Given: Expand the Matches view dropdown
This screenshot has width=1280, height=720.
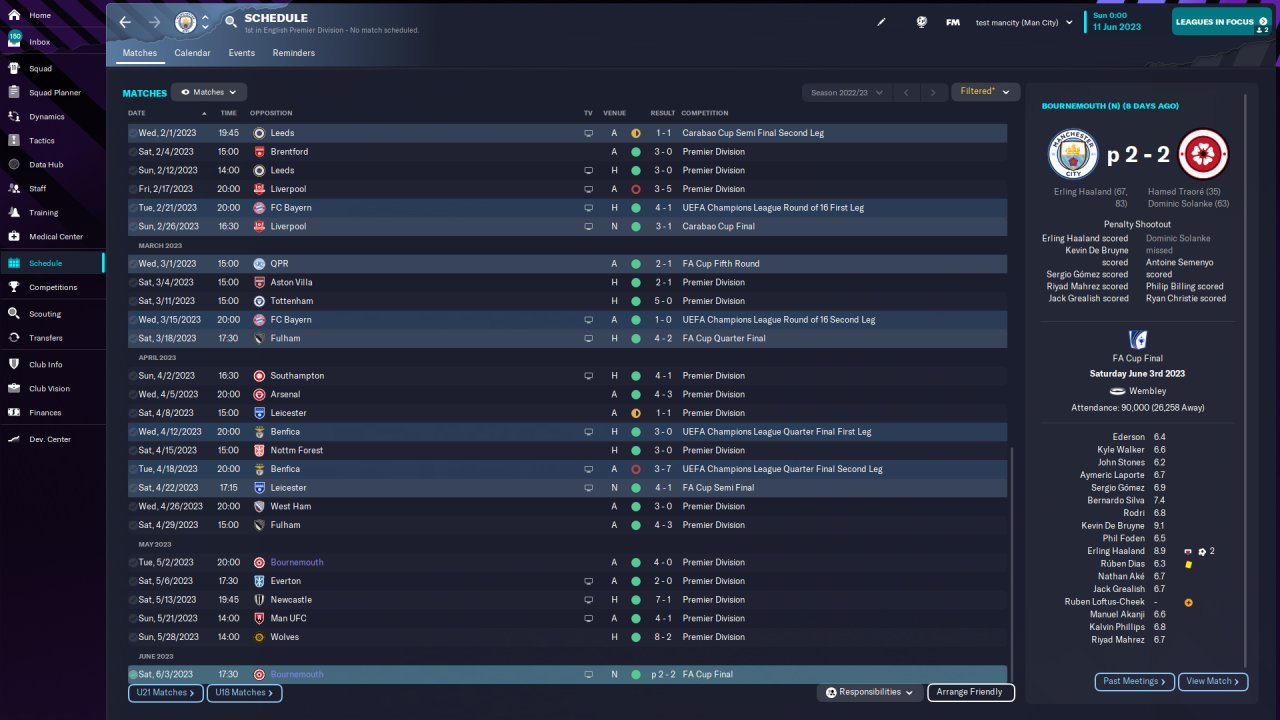Looking at the screenshot, I should coord(209,92).
